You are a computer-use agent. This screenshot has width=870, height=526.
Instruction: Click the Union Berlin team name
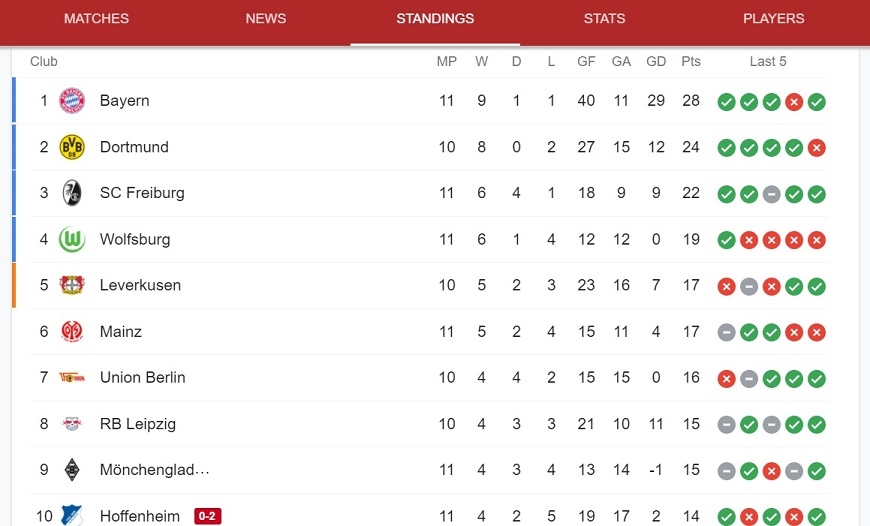pyautogui.click(x=143, y=377)
